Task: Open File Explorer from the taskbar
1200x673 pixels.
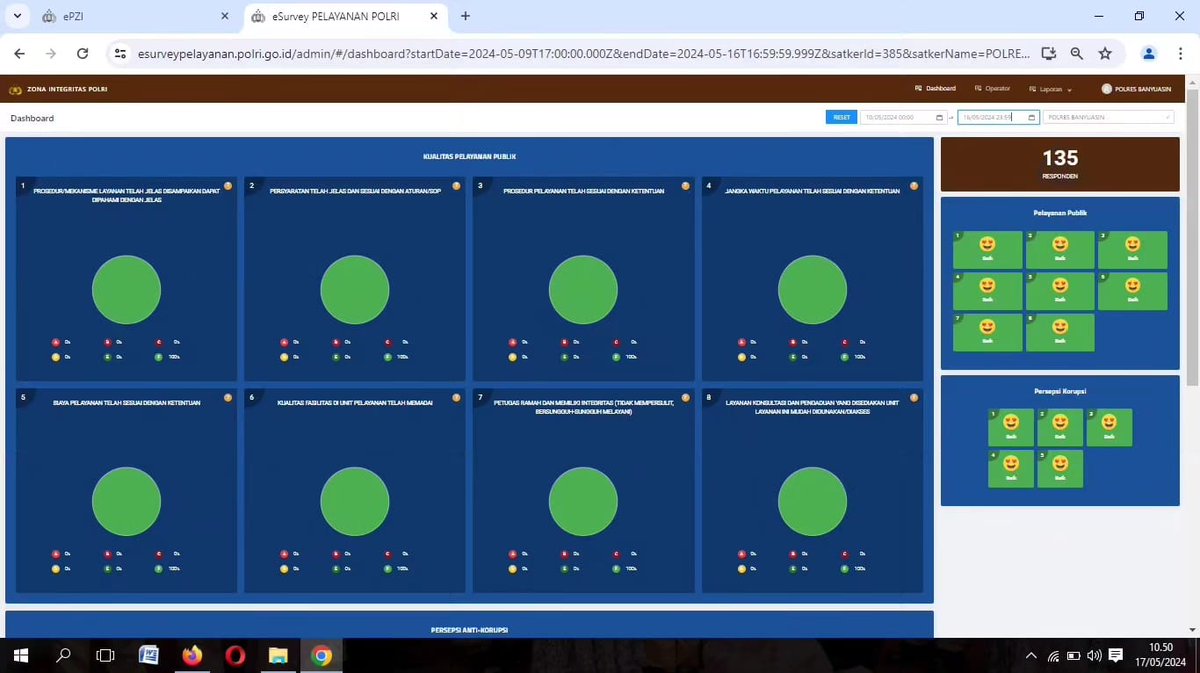Action: (278, 656)
